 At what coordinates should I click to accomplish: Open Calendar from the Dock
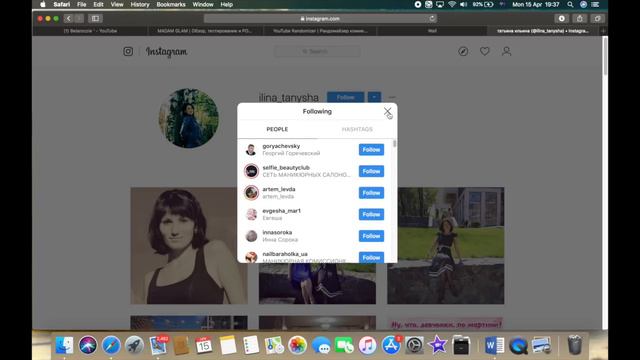pos(204,345)
